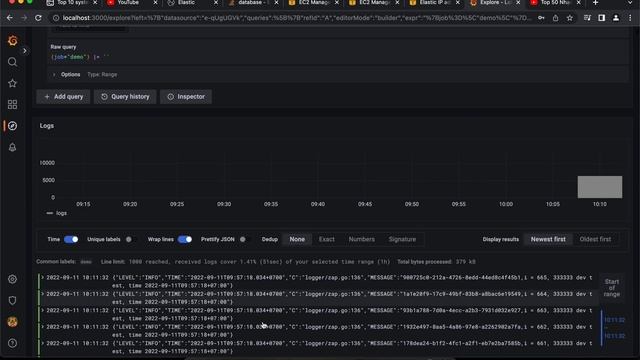Expand the sidebar with the arrow toggle
Image resolution: width=640 pixels, height=360 pixels.
24,51
